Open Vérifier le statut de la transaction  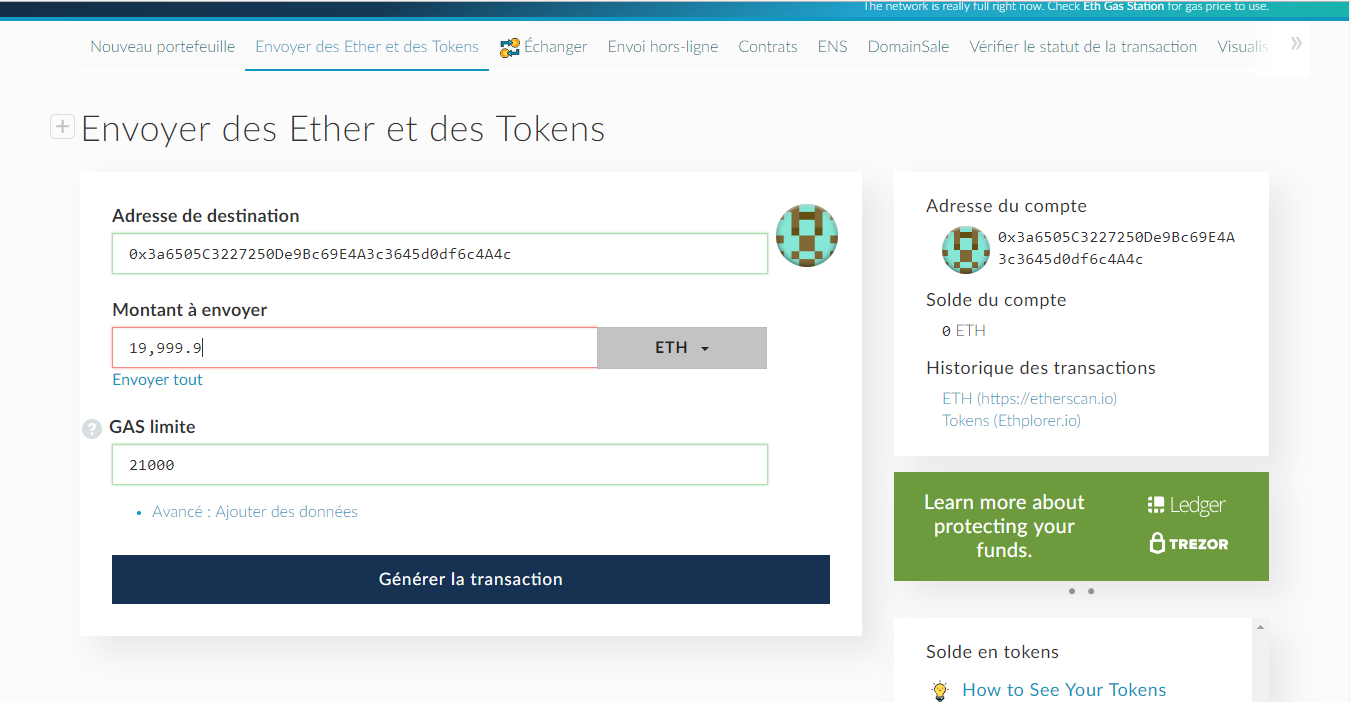click(x=1083, y=46)
